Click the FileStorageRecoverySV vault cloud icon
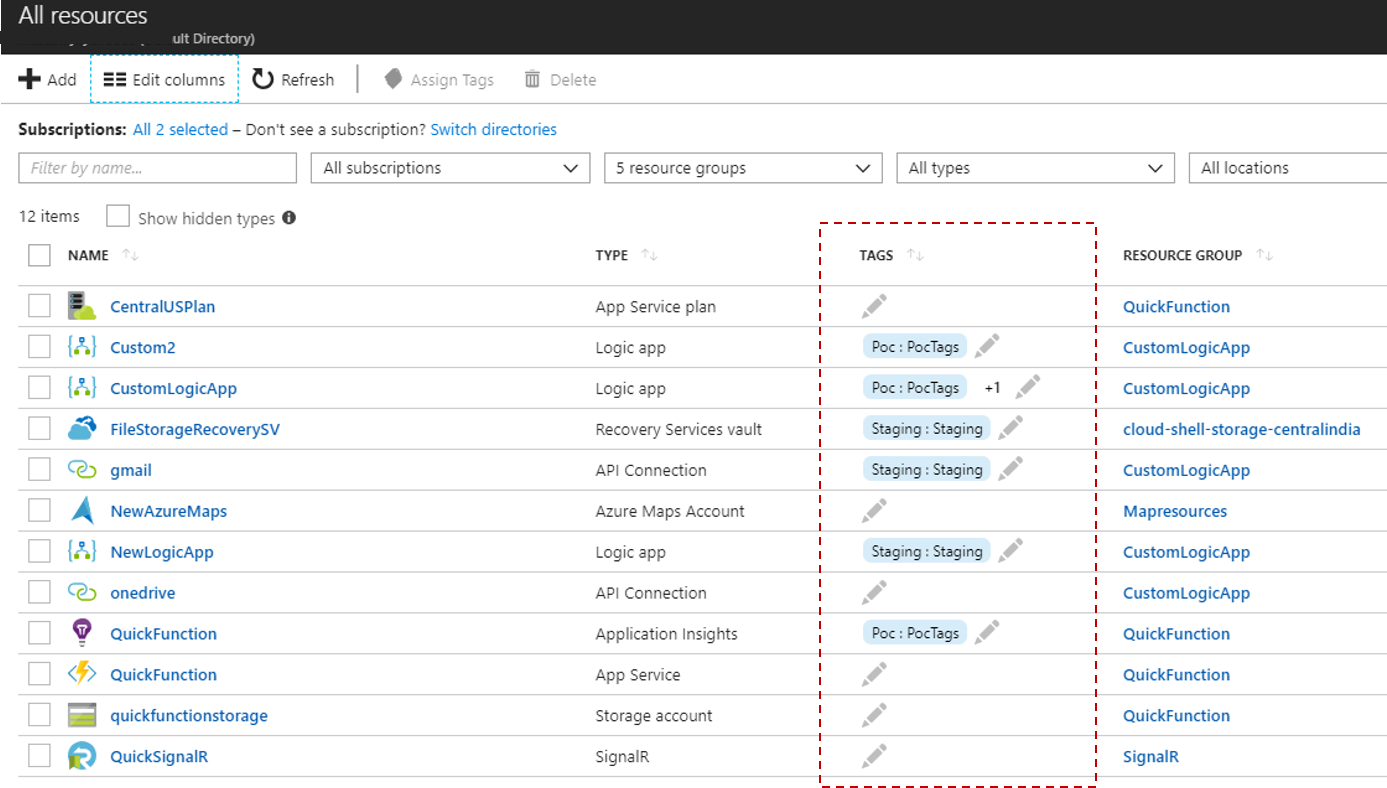This screenshot has height=788, width=1387. coord(82,429)
